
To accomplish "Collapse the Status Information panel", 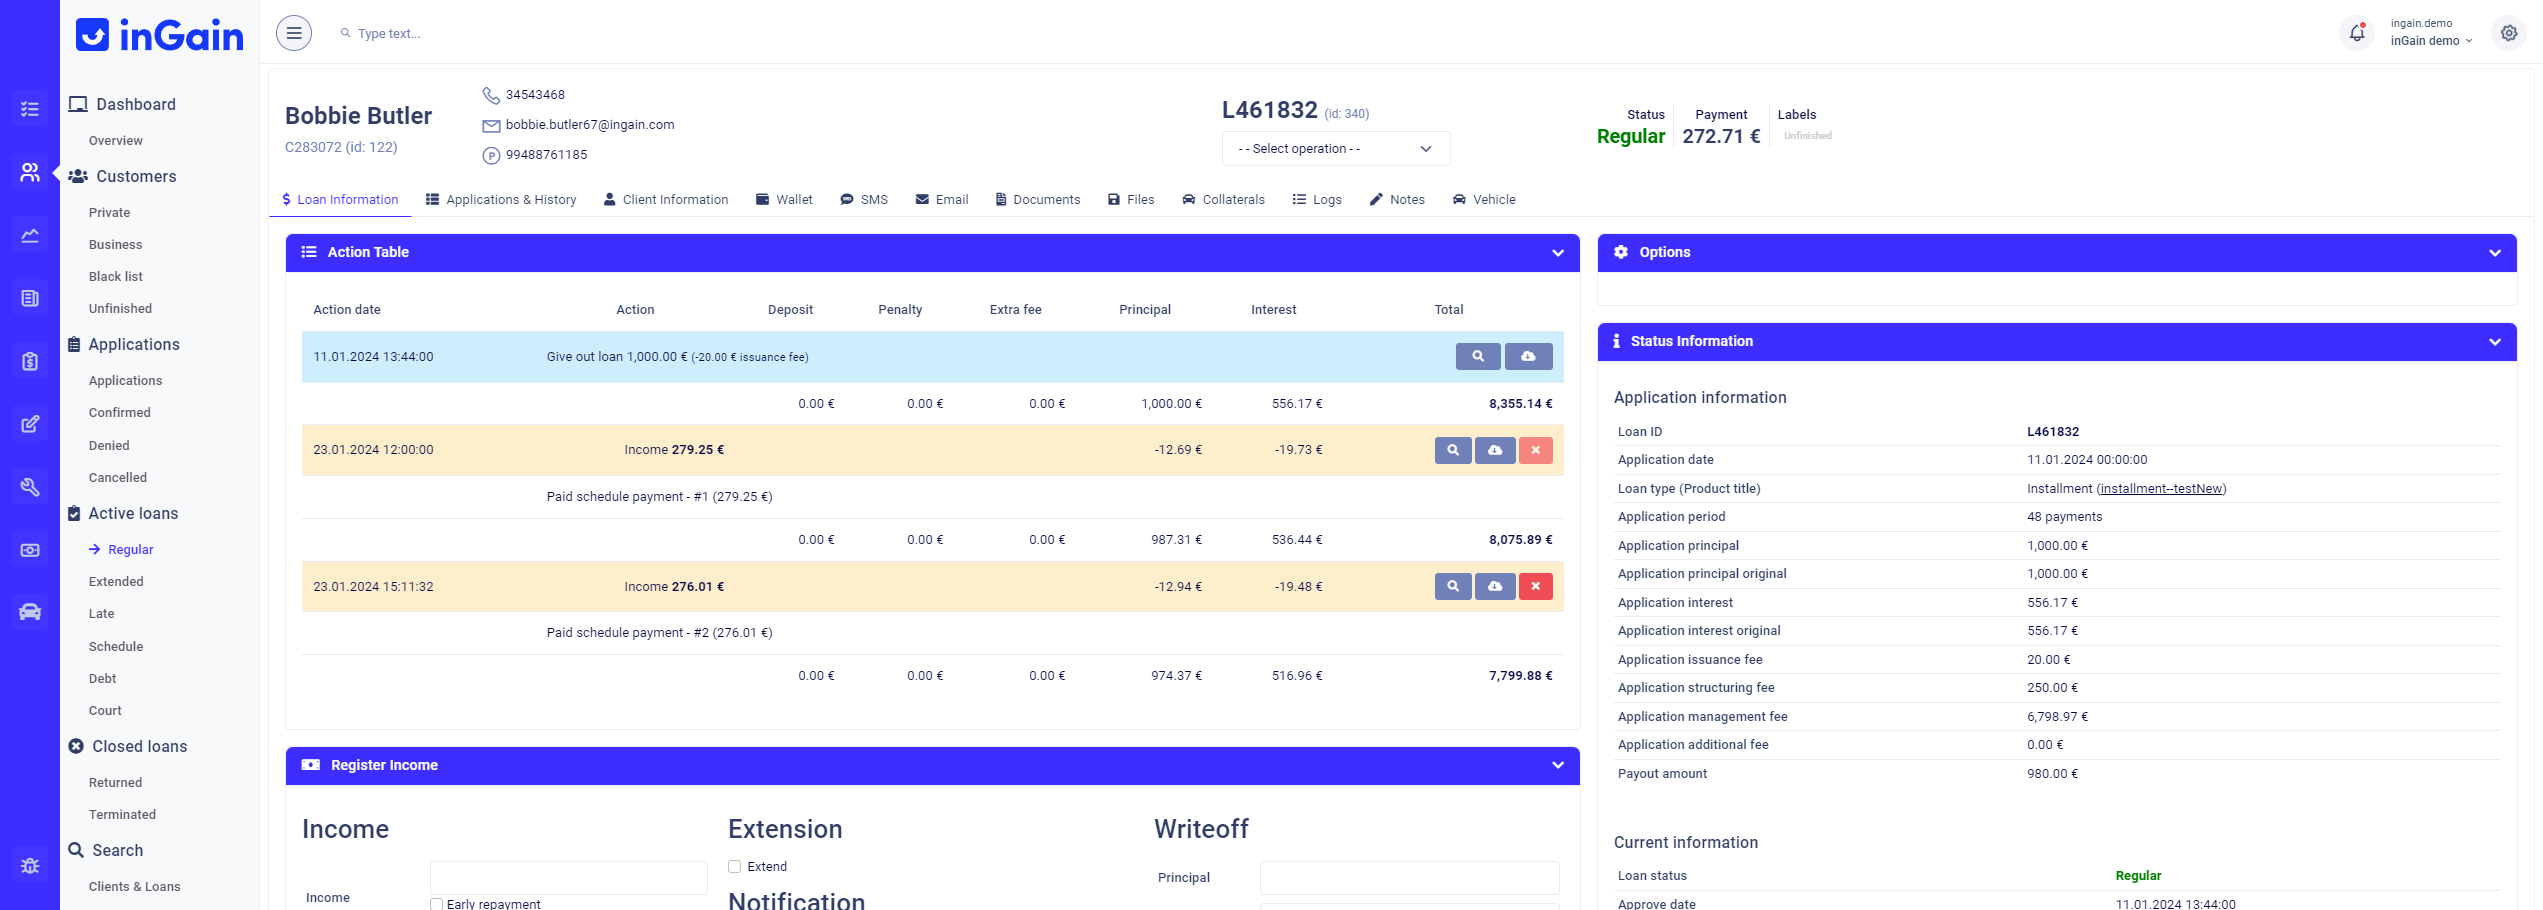I will pos(2496,341).
